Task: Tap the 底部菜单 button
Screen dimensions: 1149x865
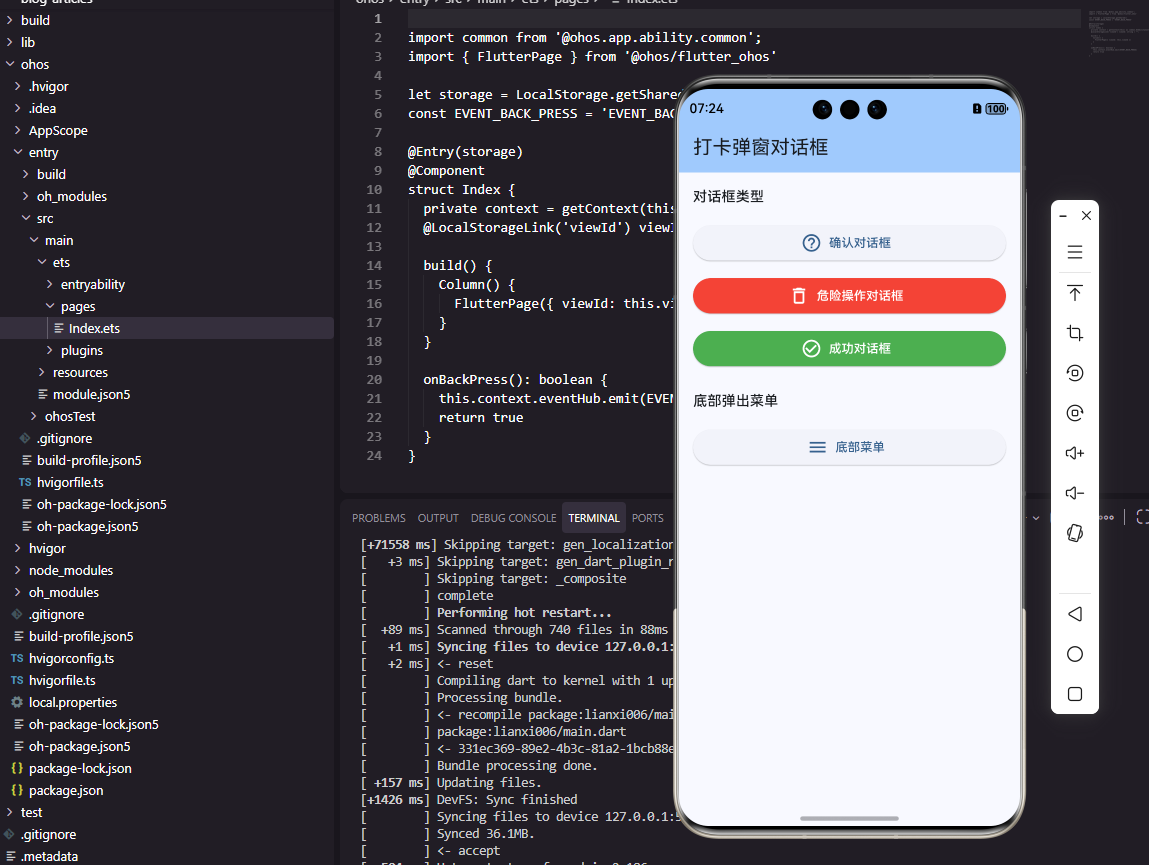Action: click(849, 447)
